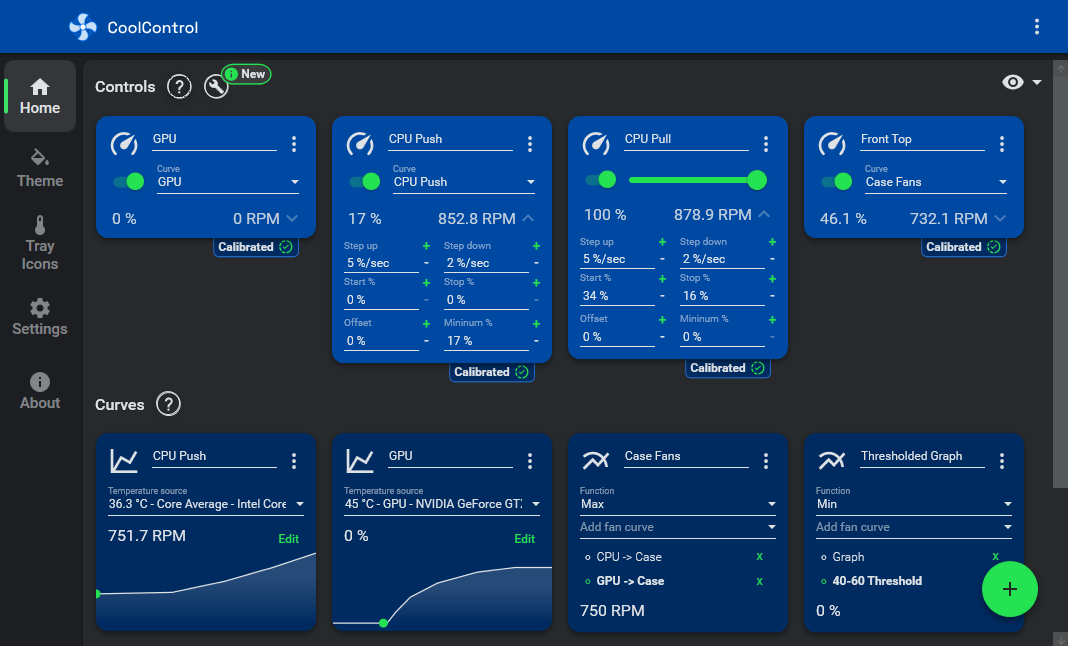Open the GPU control card three-dot menu
Viewport: 1068px width, 646px height.
pyautogui.click(x=294, y=144)
